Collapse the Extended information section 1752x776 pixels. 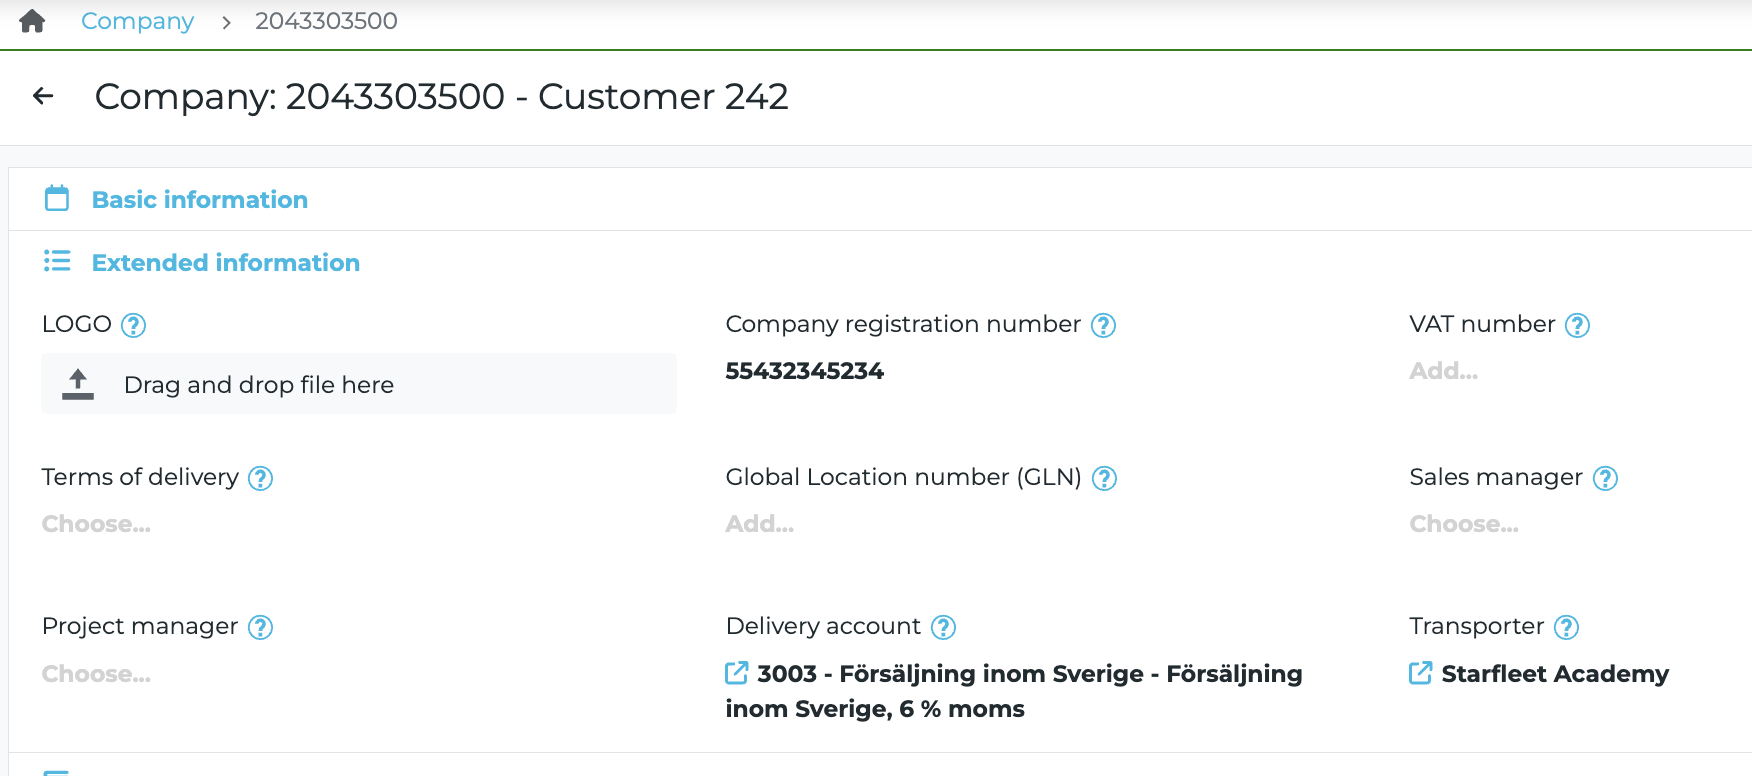coord(225,263)
